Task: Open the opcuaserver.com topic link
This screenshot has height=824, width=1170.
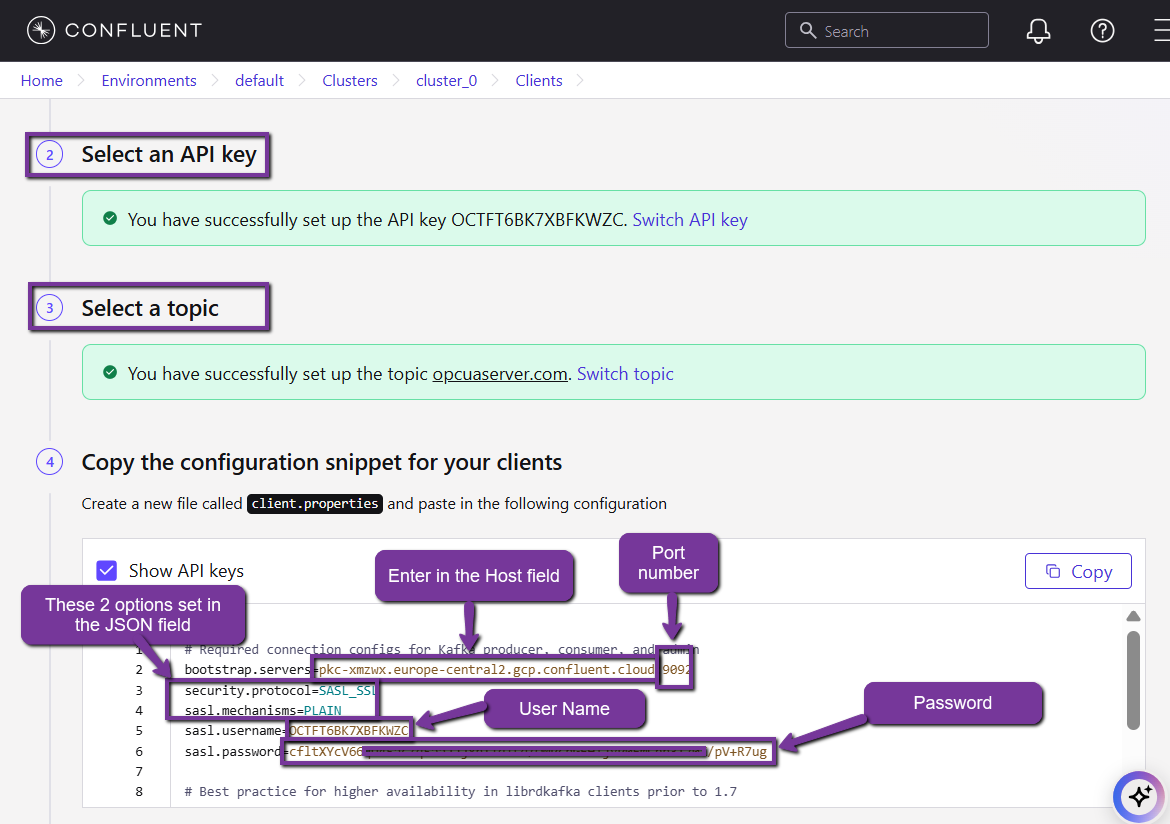Action: pos(500,374)
